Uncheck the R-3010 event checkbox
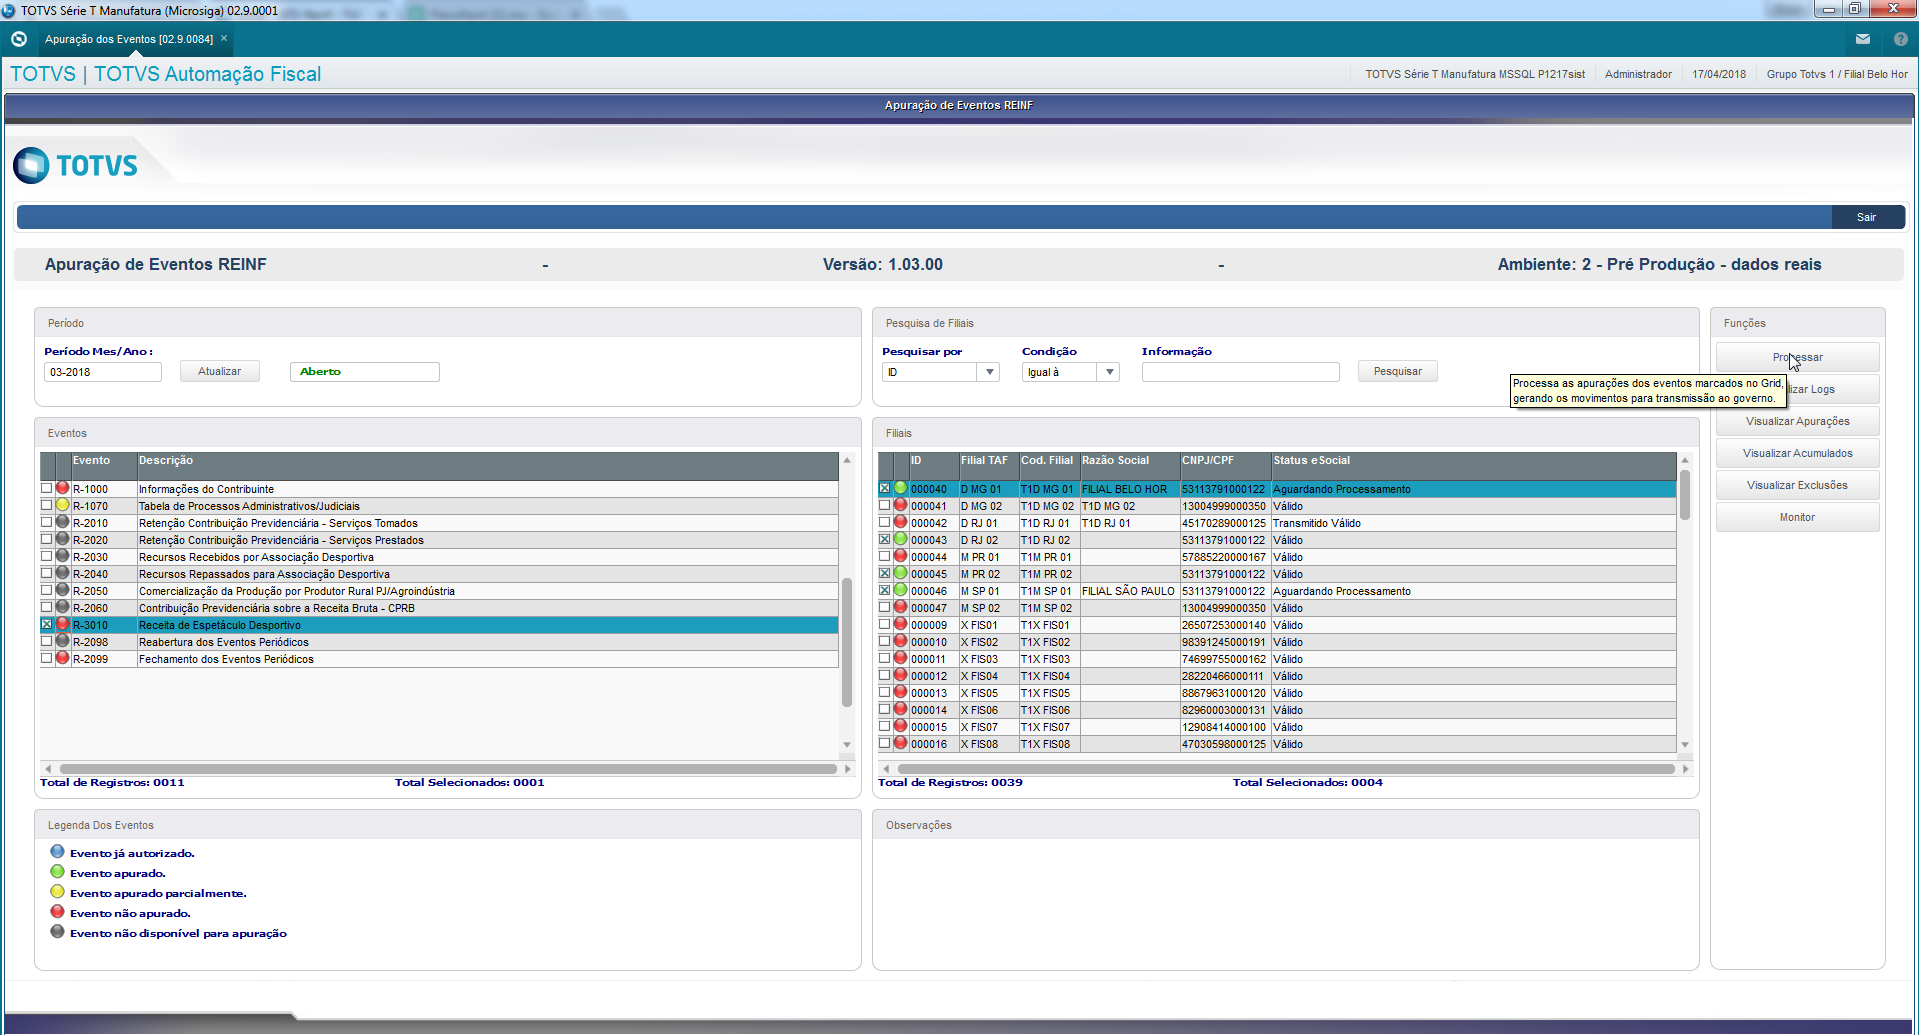 tap(46, 624)
